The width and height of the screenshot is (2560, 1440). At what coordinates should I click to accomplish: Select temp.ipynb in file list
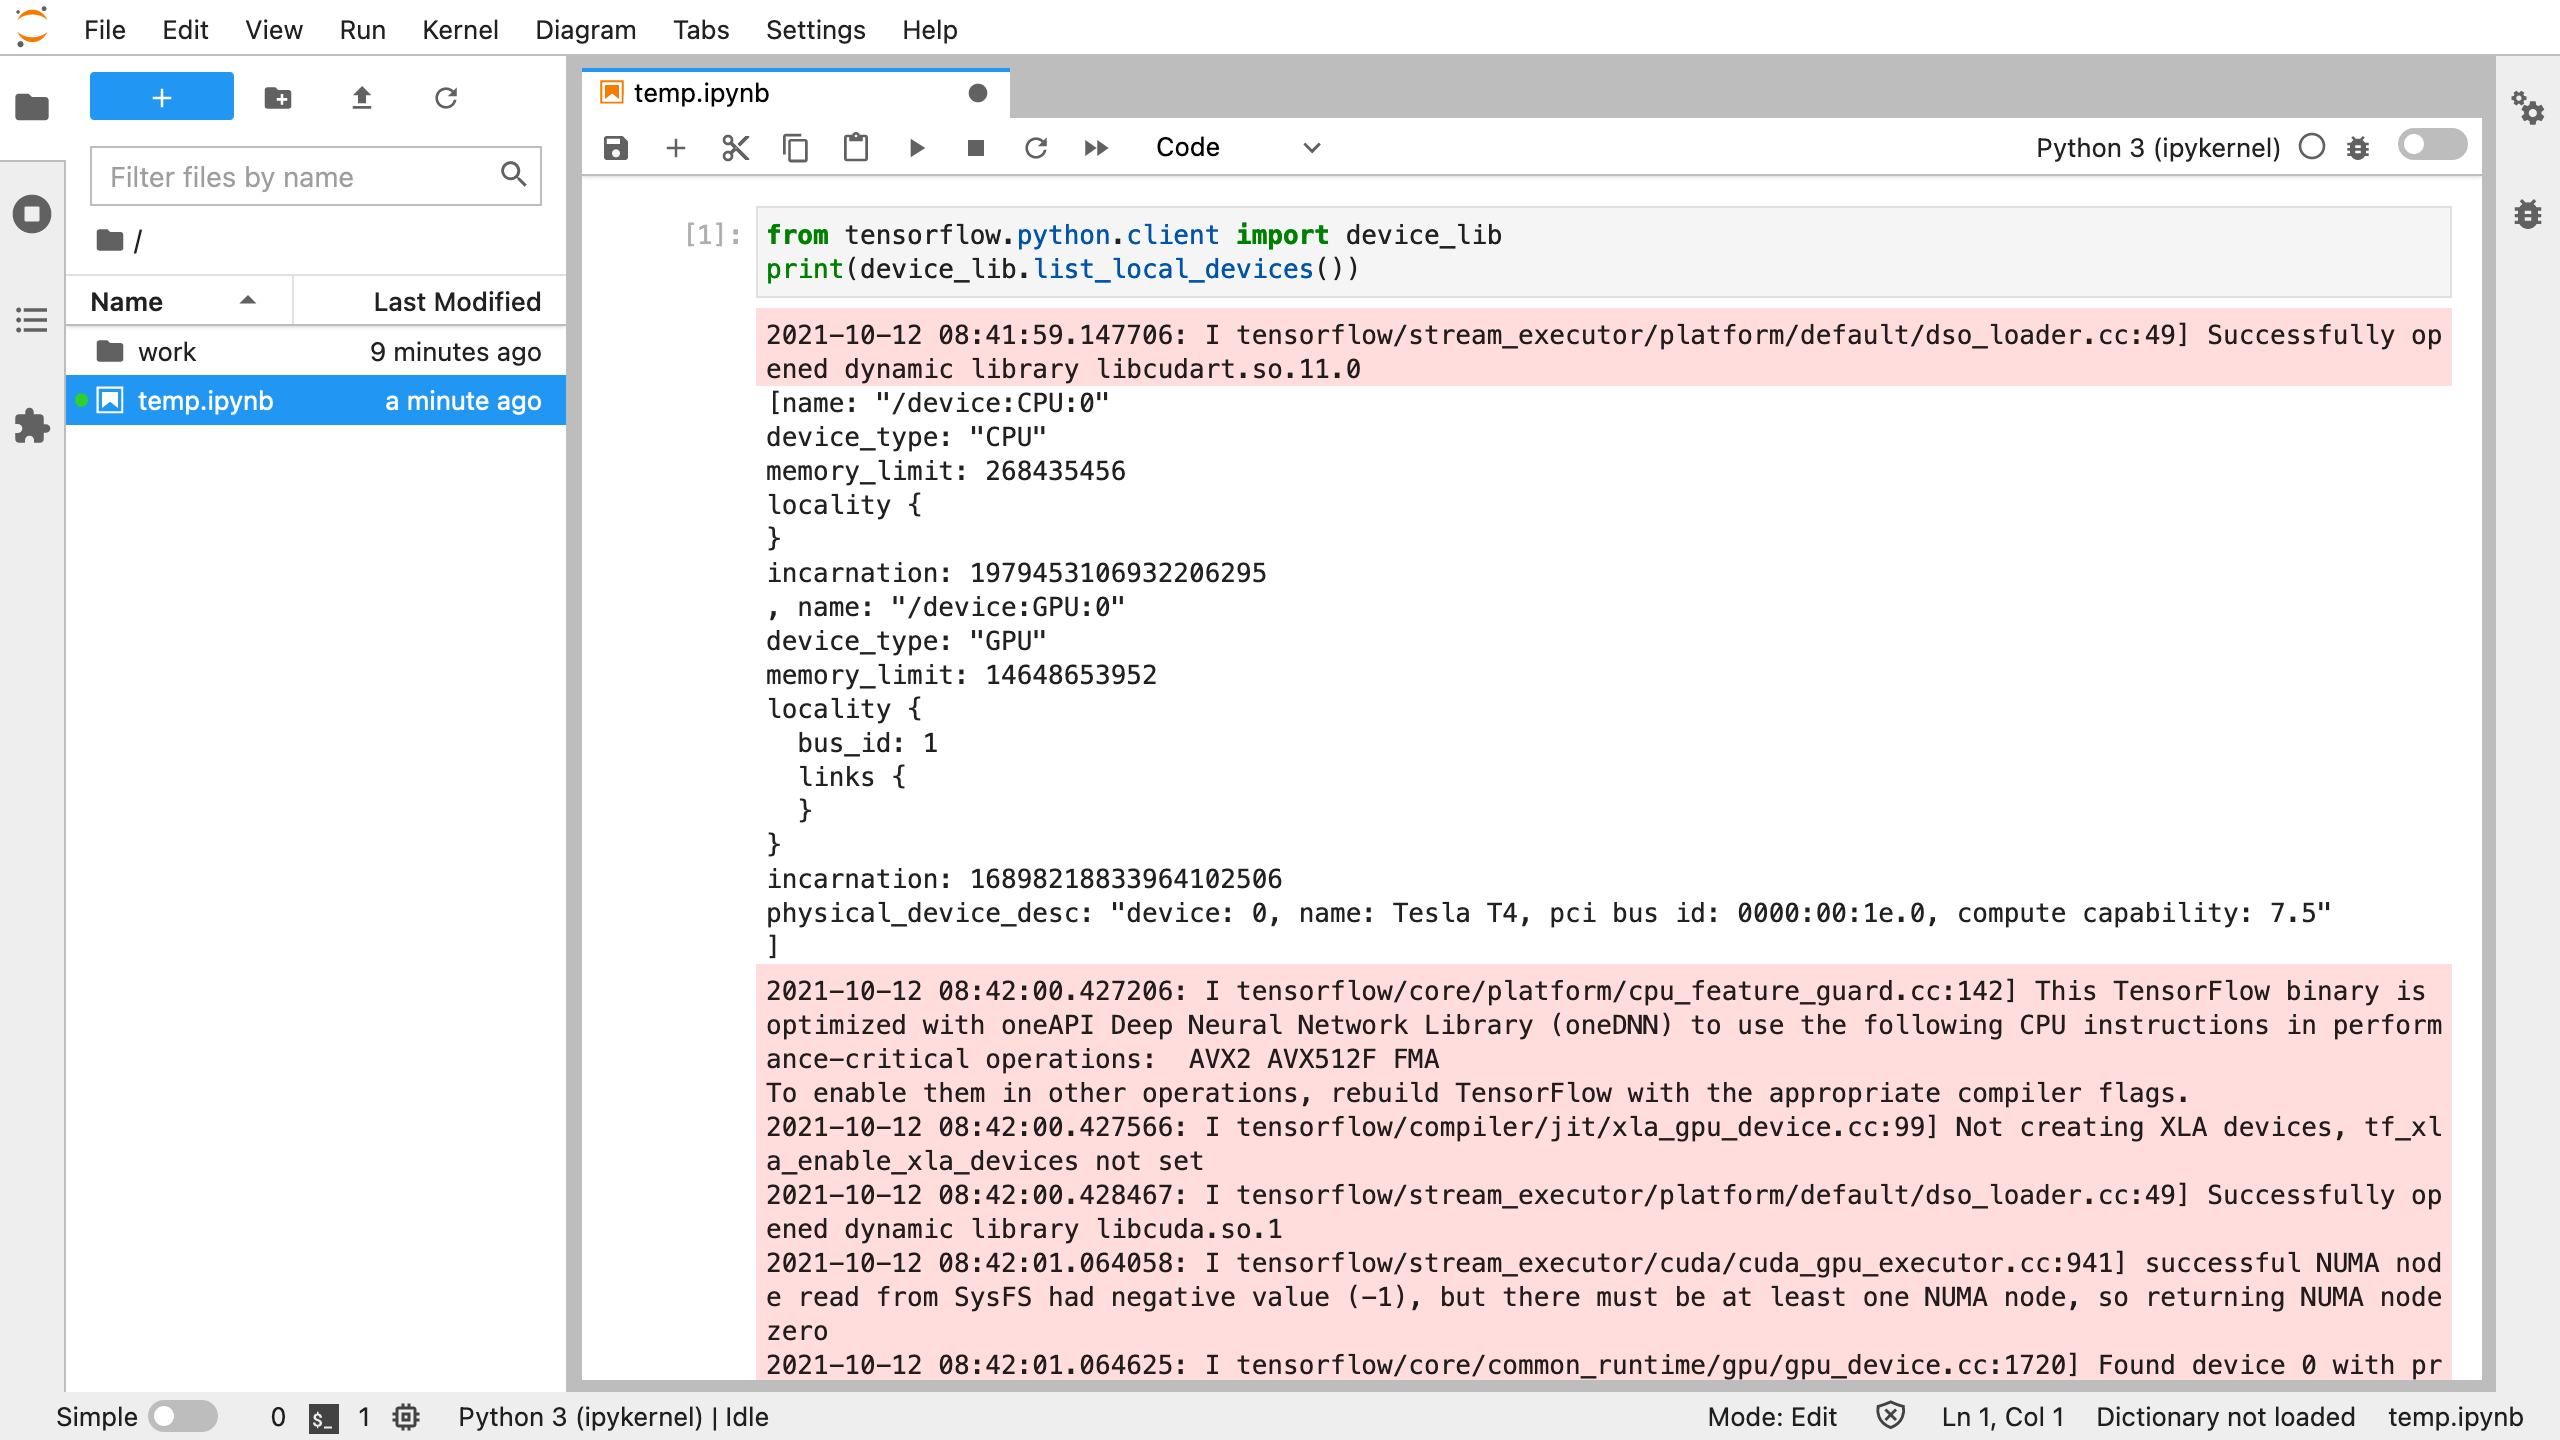tap(316, 401)
